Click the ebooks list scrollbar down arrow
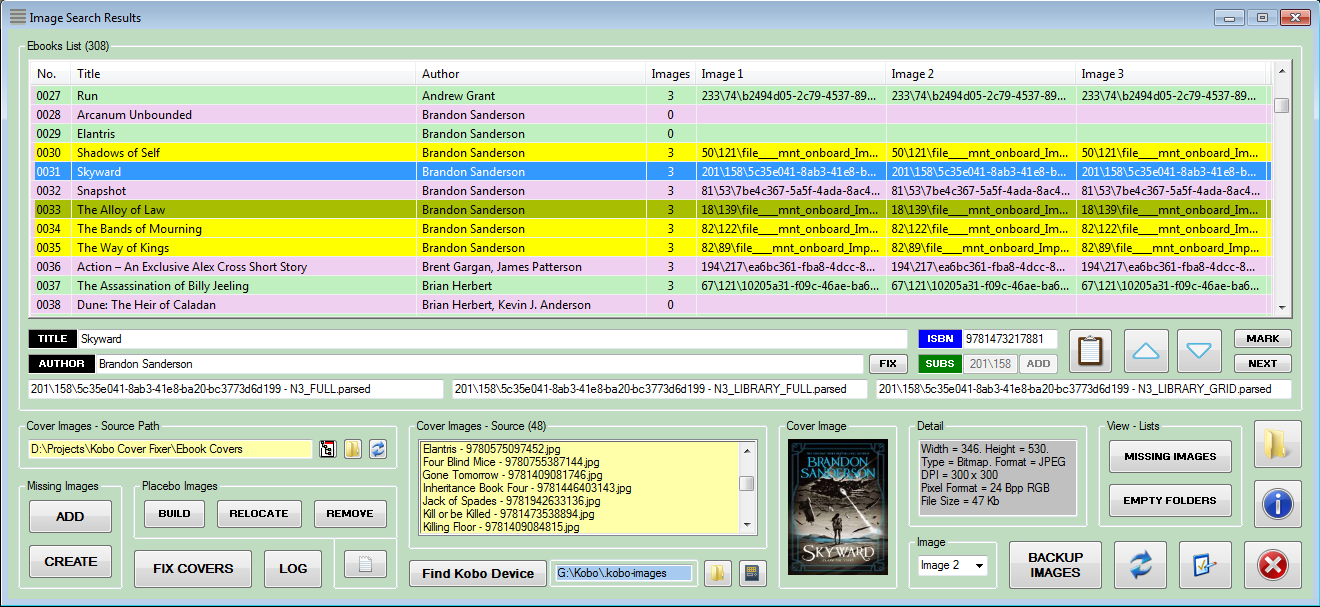Image resolution: width=1320 pixels, height=607 pixels. click(x=1281, y=307)
